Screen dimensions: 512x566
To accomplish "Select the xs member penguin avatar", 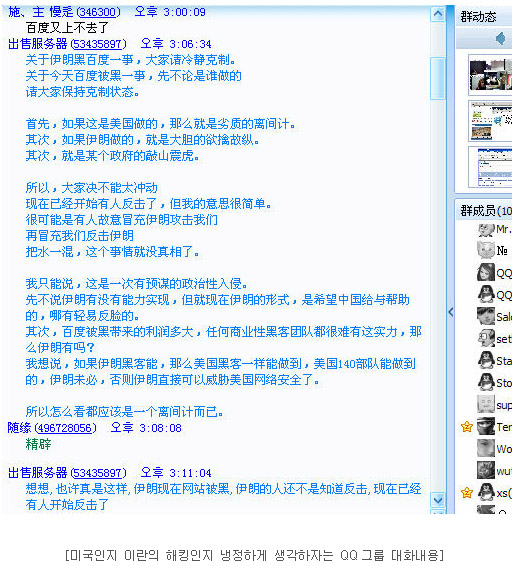I will pyautogui.click(x=486, y=492).
